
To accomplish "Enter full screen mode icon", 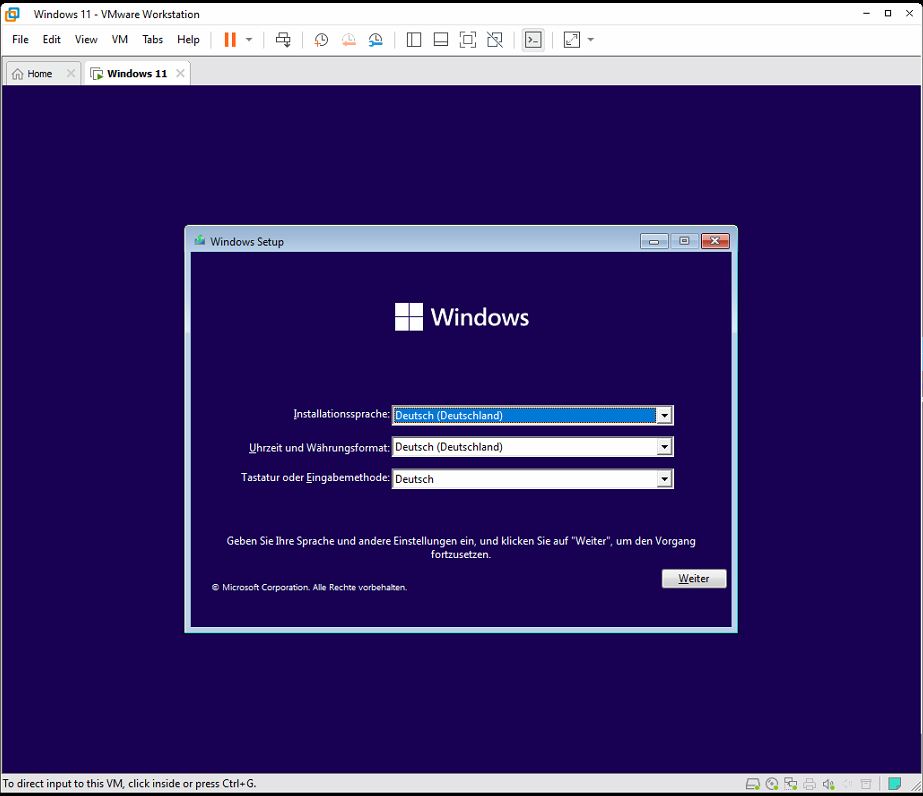I will pyautogui.click(x=467, y=40).
